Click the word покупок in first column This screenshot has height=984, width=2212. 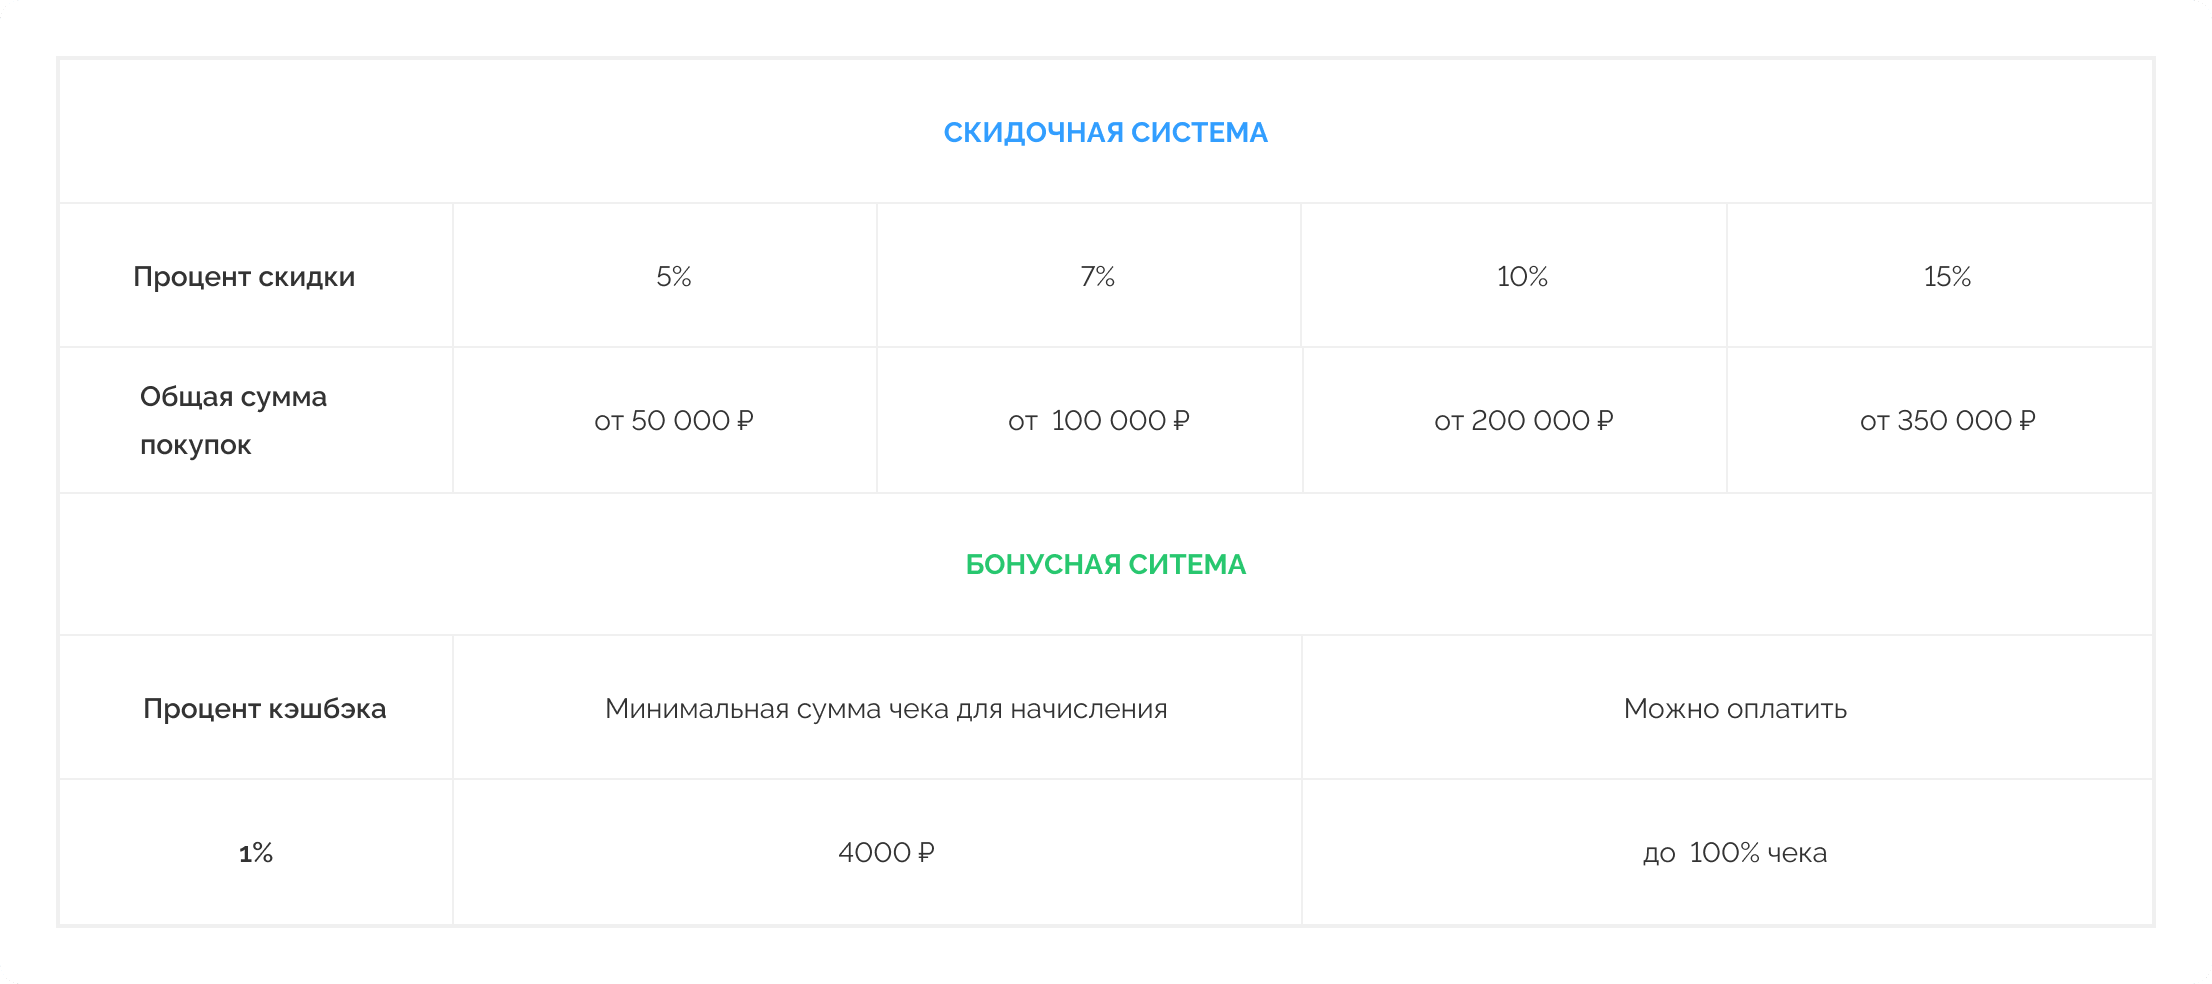[195, 445]
